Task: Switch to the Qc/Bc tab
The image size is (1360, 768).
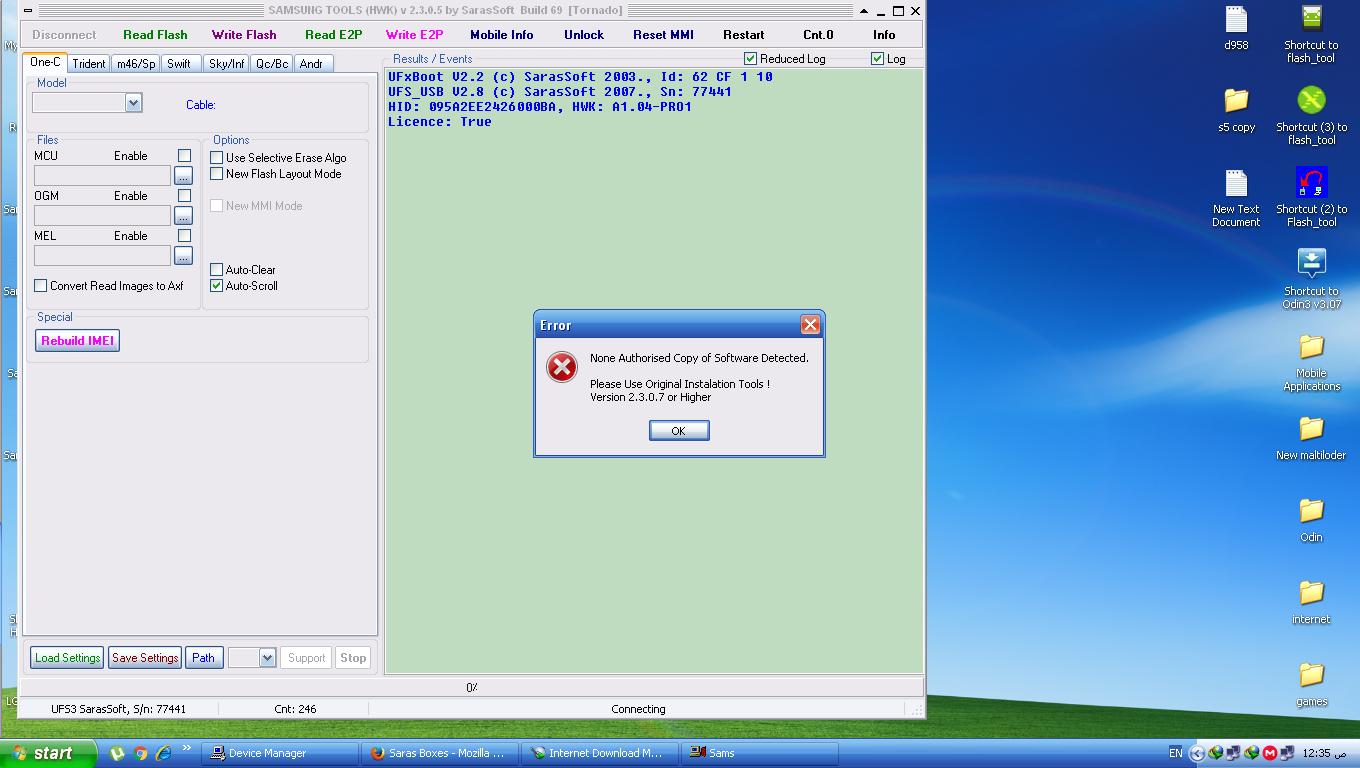Action: click(x=272, y=64)
